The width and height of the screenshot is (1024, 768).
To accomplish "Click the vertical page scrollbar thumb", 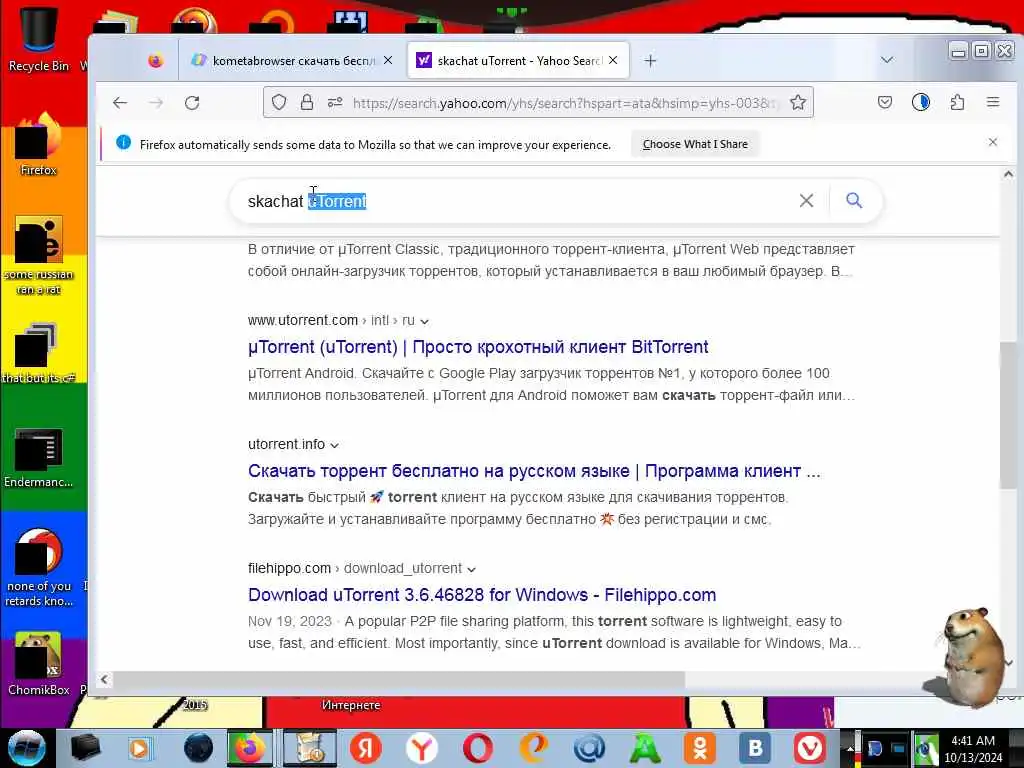I will 1008,414.
